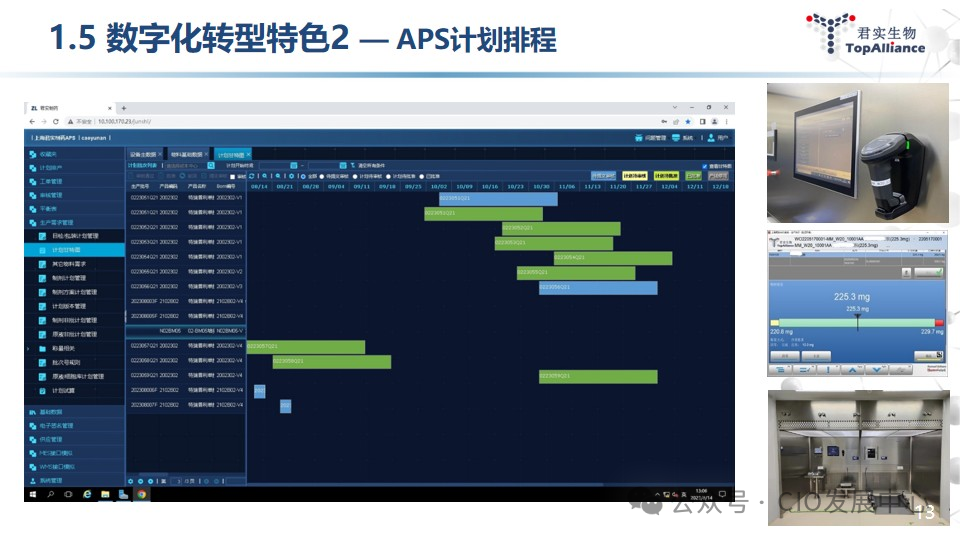The image size is (960, 540).
Task: Select the 待提交审核 radio button
Action: pyautogui.click(x=322, y=176)
